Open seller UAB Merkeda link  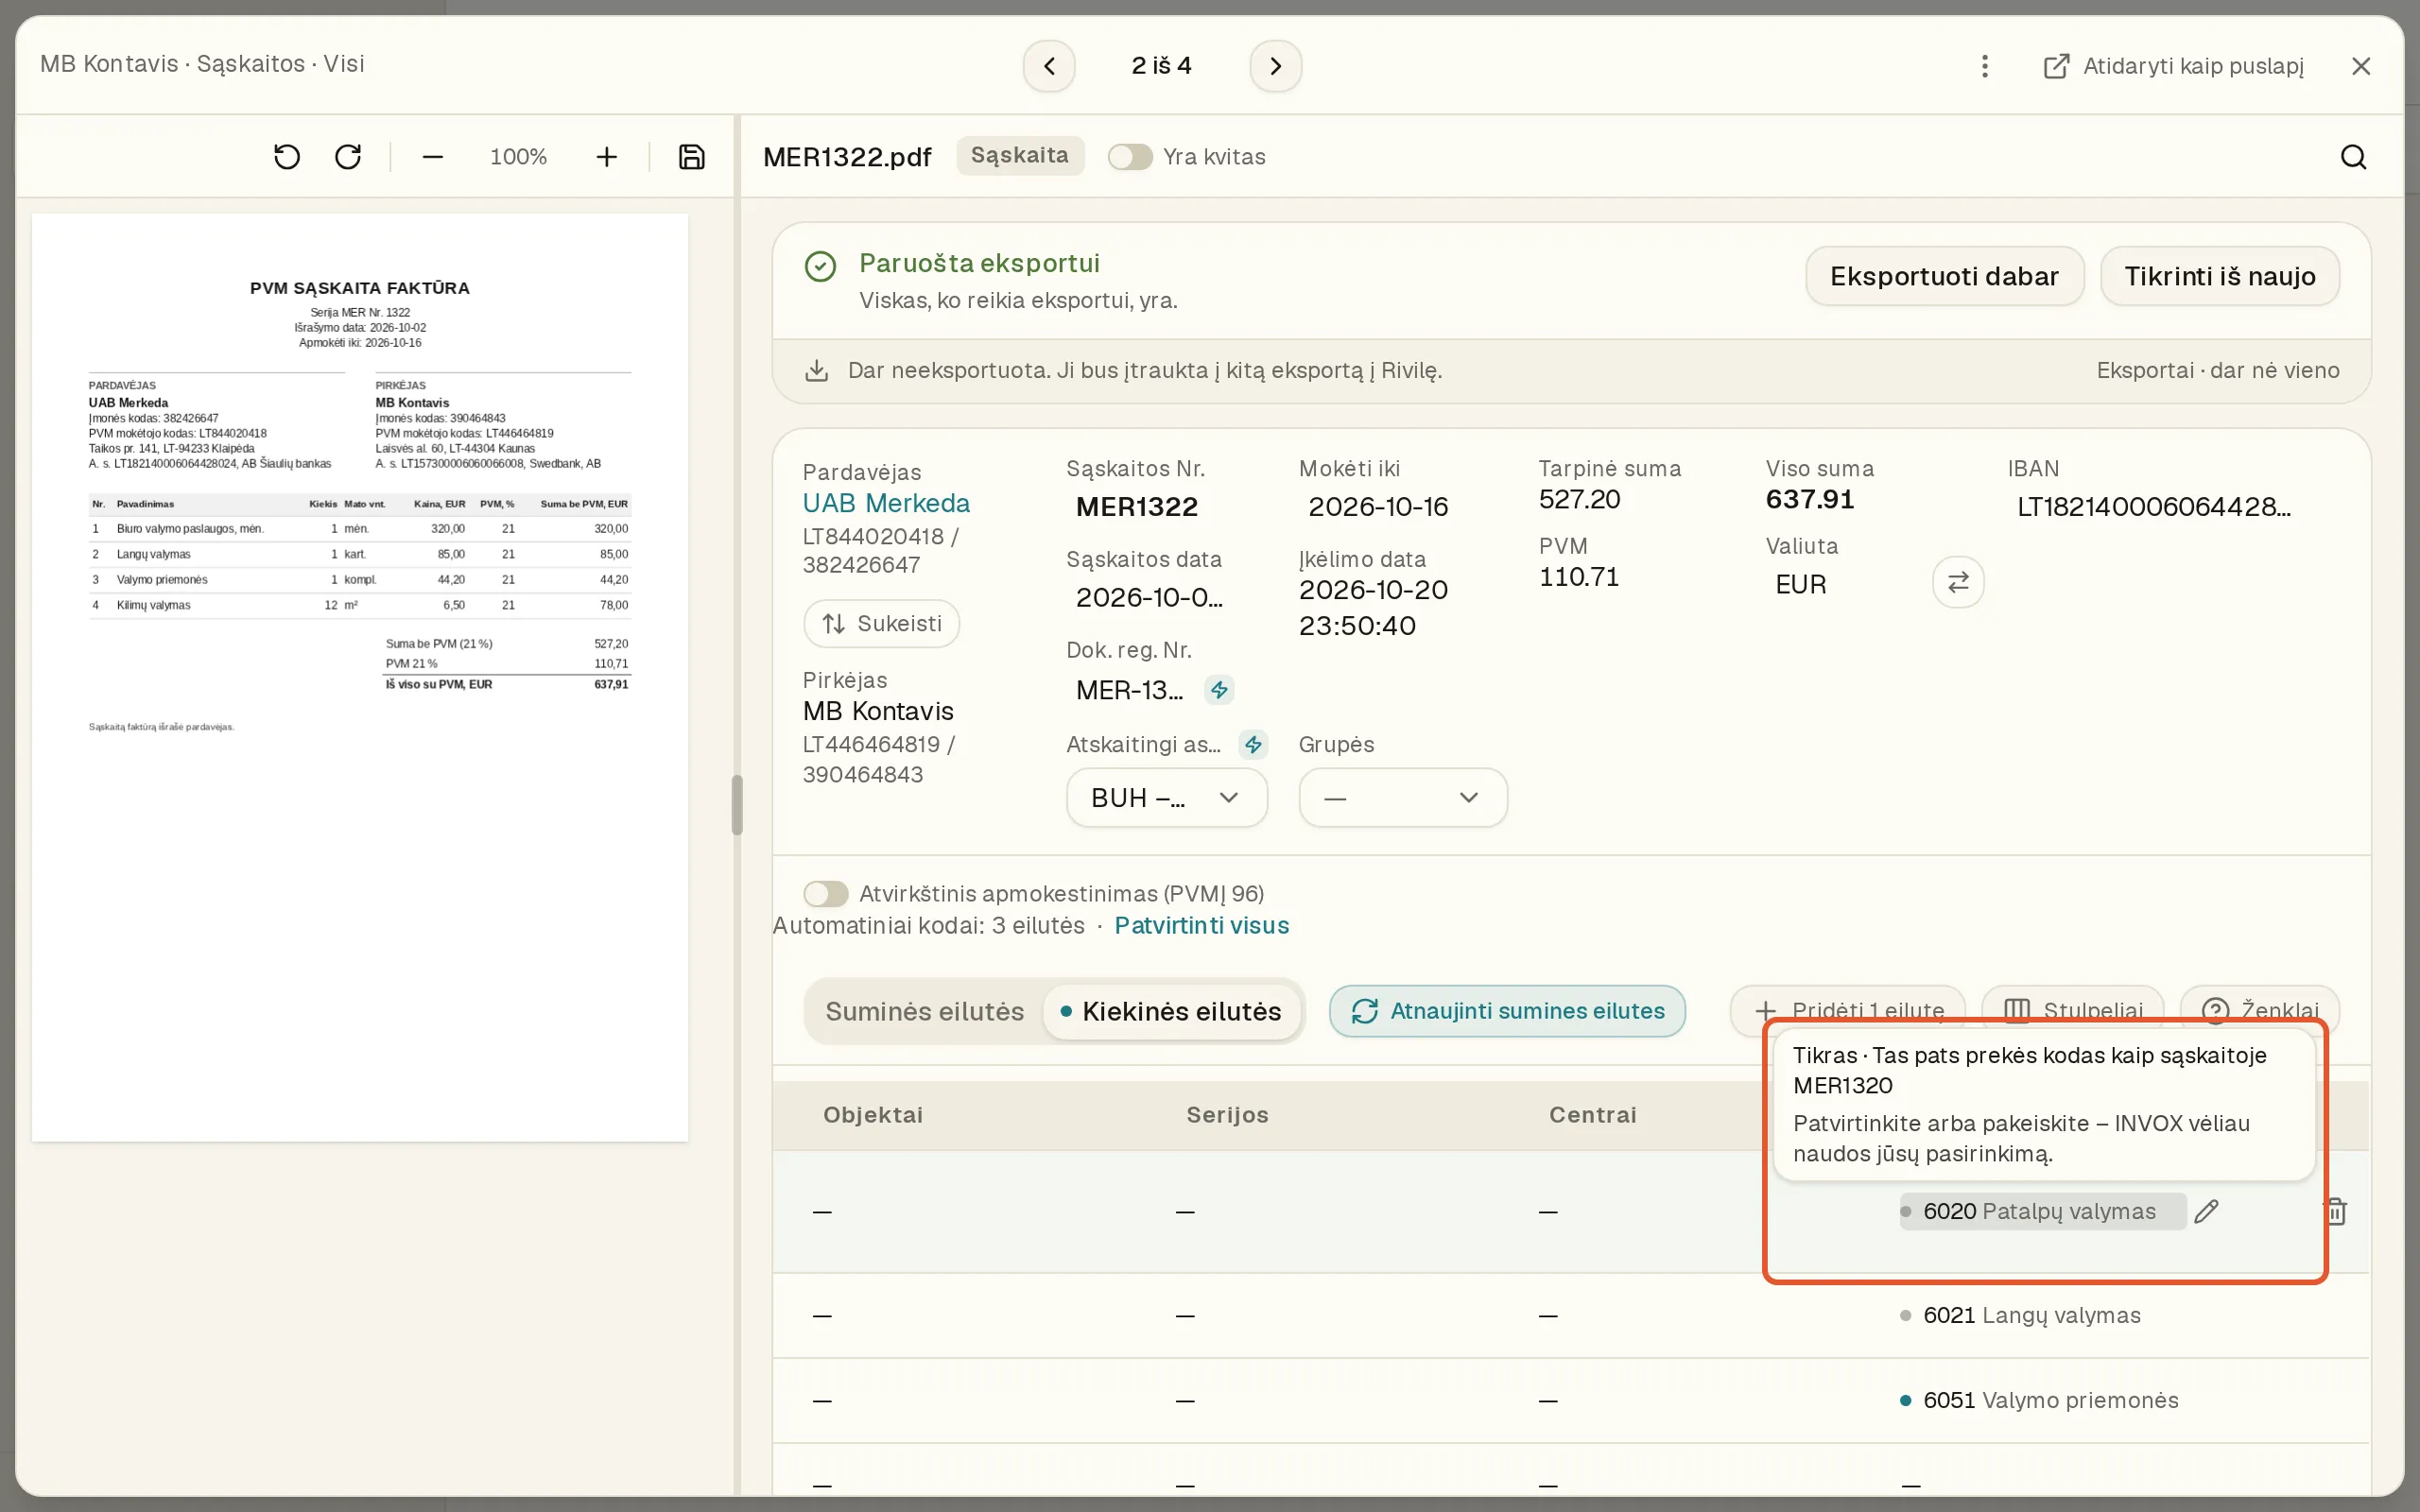tap(886, 504)
